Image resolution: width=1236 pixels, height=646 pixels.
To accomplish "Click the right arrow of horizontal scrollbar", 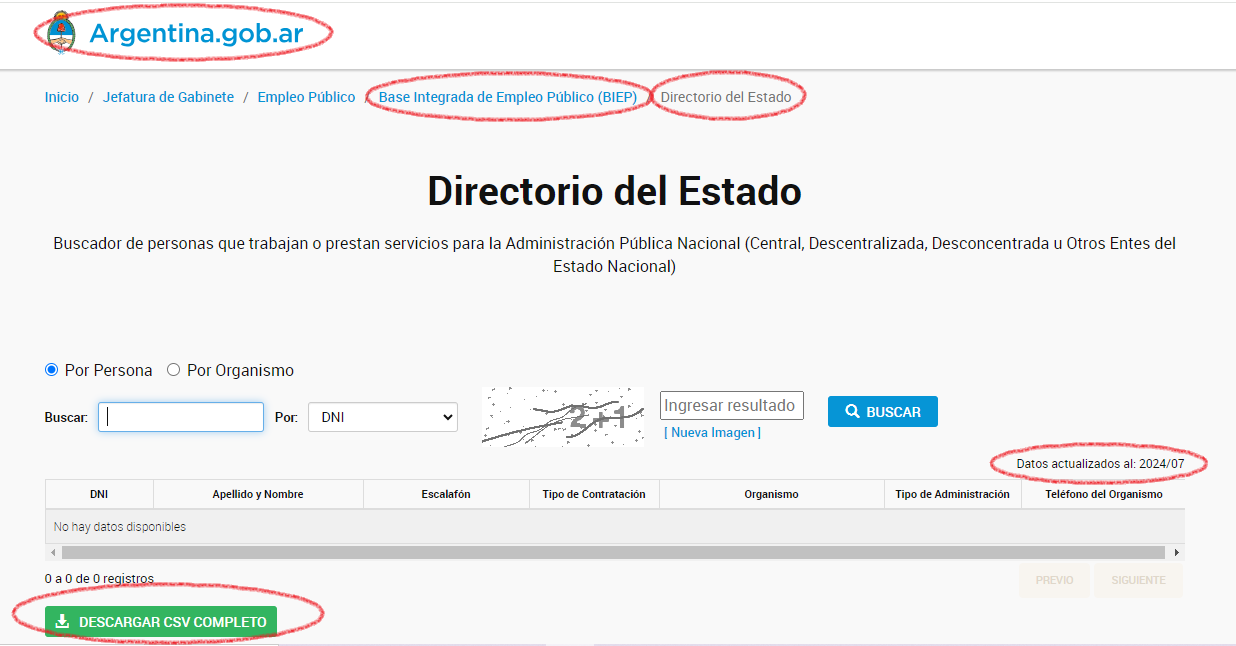I will [x=1177, y=552].
